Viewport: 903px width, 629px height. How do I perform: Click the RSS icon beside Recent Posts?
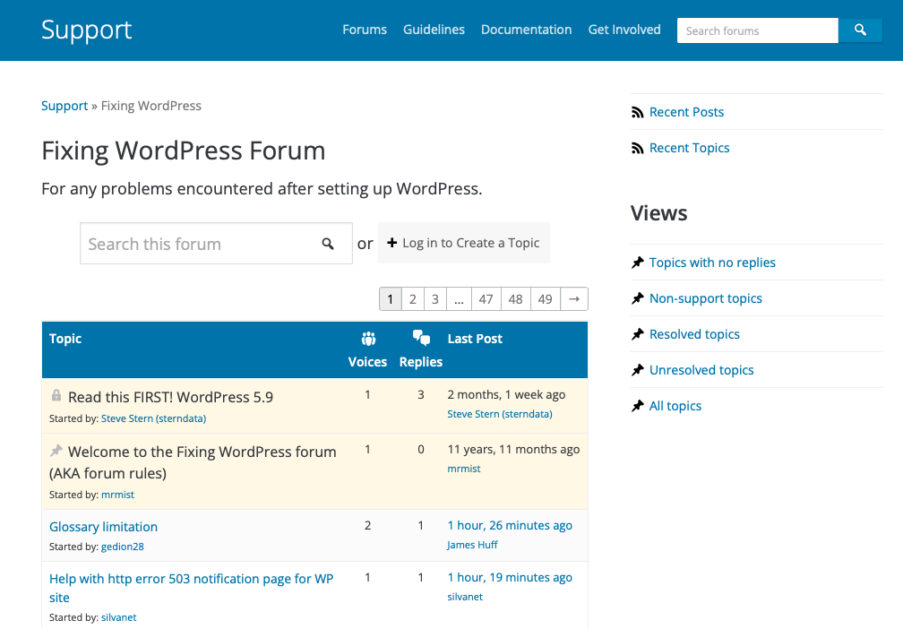click(637, 113)
